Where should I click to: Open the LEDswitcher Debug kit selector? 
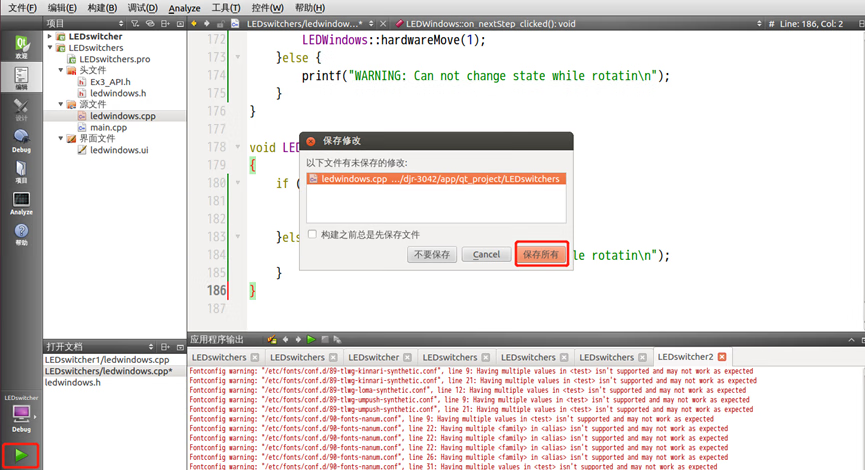[x=21, y=417]
